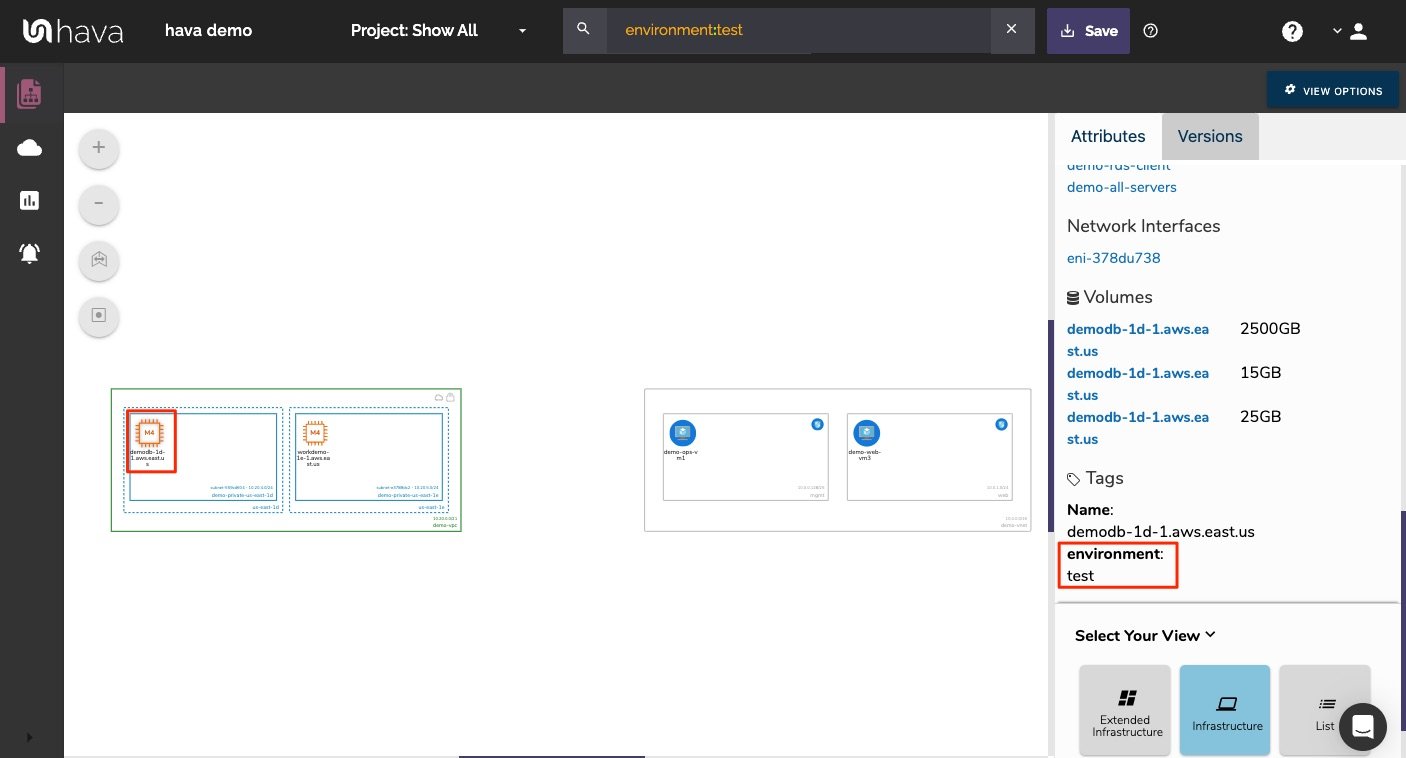Select the Extended Infrastructure view
Image resolution: width=1406 pixels, height=758 pixels.
point(1125,711)
